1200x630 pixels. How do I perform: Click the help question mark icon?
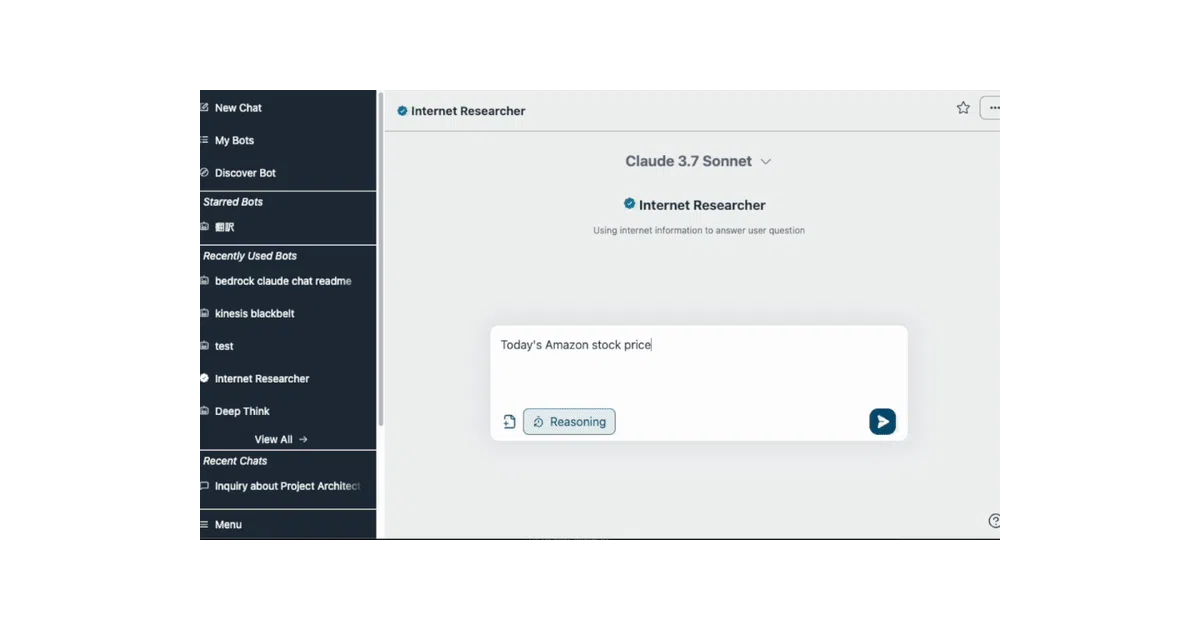click(x=994, y=521)
